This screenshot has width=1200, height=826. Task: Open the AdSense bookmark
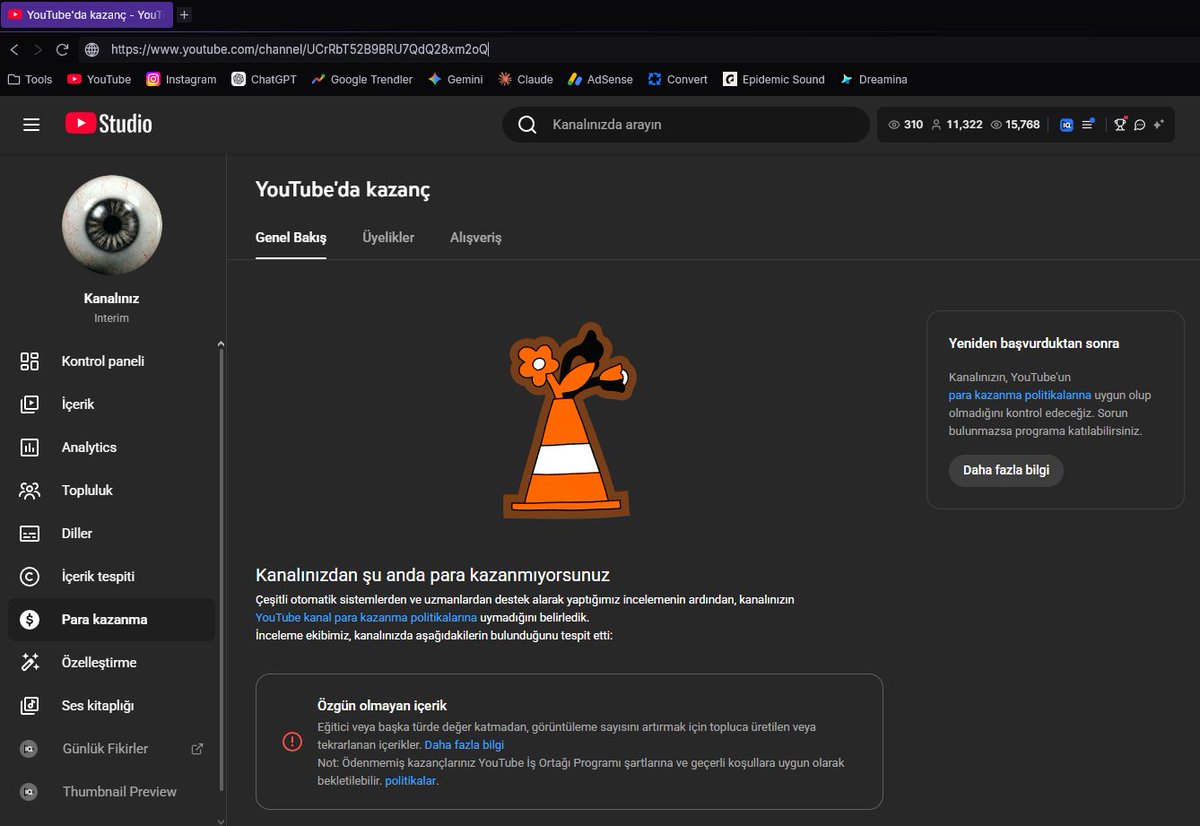(x=601, y=79)
